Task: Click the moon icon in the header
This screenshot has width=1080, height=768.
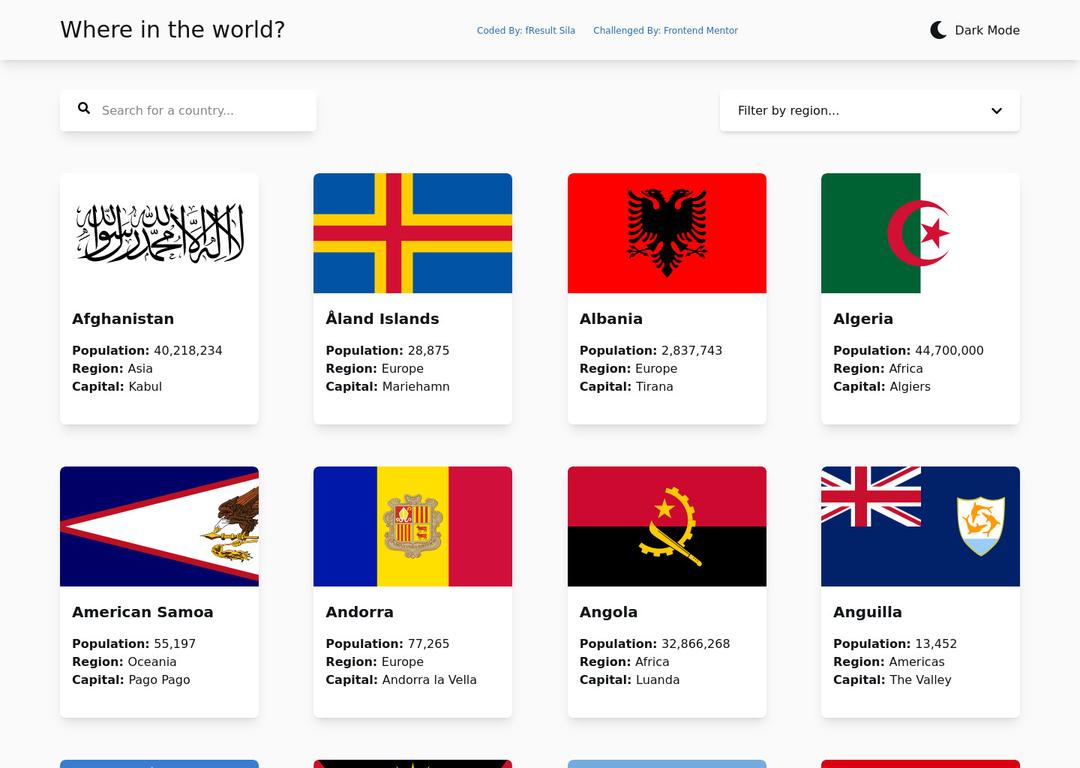Action: pyautogui.click(x=937, y=29)
